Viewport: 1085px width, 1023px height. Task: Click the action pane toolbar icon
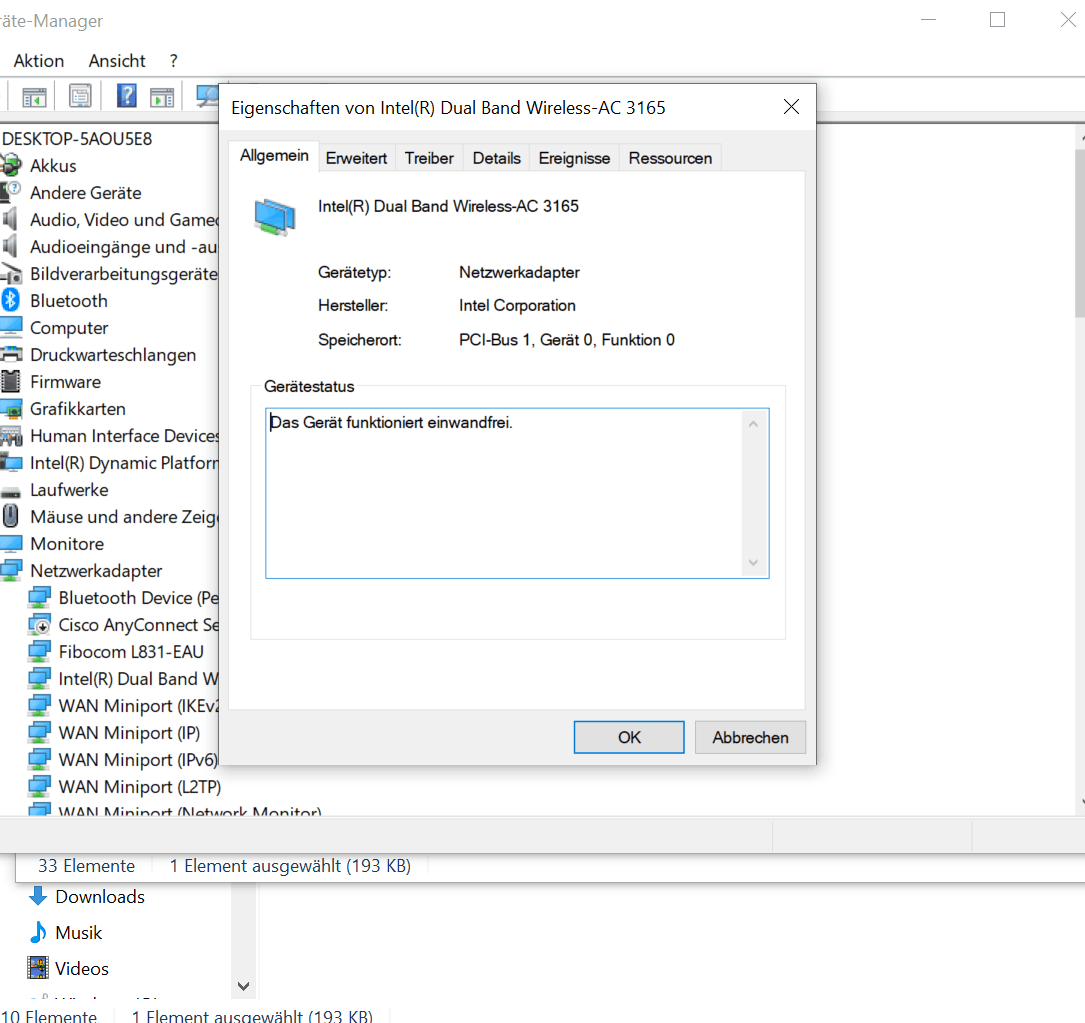[x=162, y=97]
